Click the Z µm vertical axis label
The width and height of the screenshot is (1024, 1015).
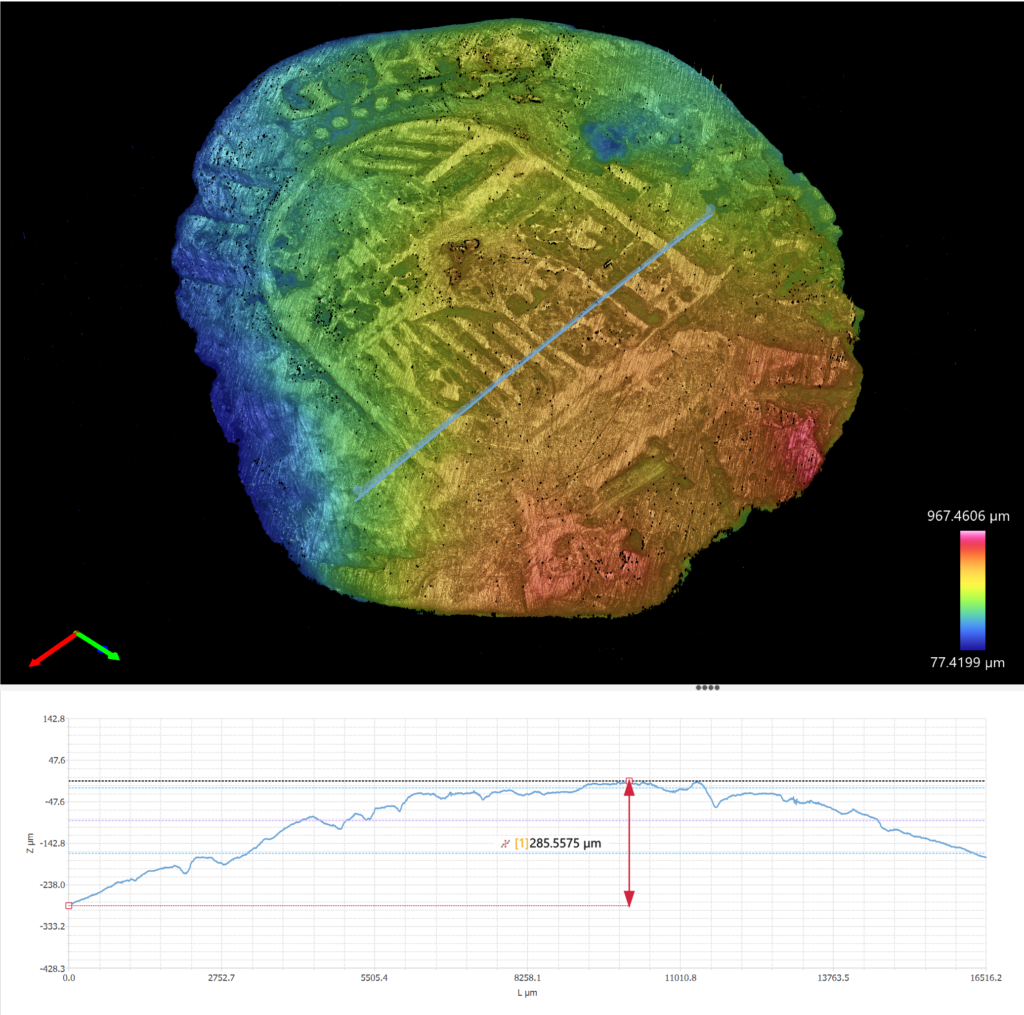pyautogui.click(x=31, y=844)
